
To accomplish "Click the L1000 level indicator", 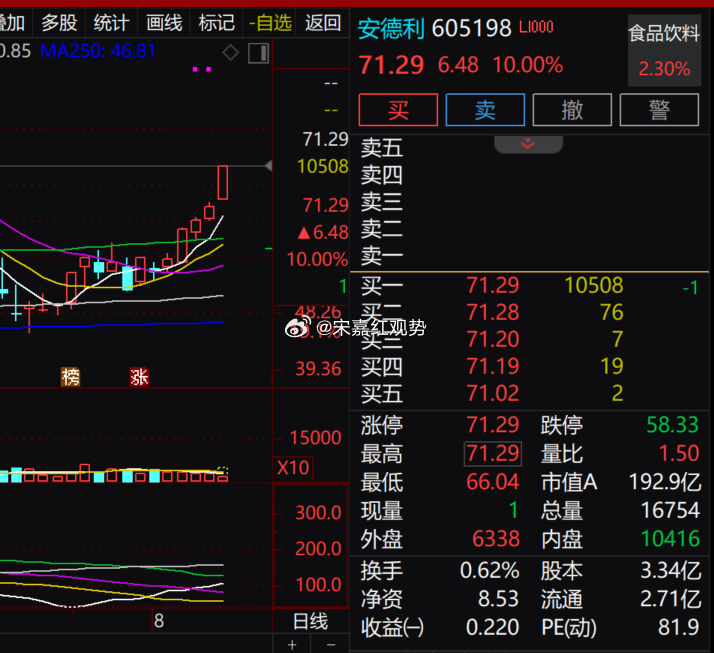I will [536, 27].
